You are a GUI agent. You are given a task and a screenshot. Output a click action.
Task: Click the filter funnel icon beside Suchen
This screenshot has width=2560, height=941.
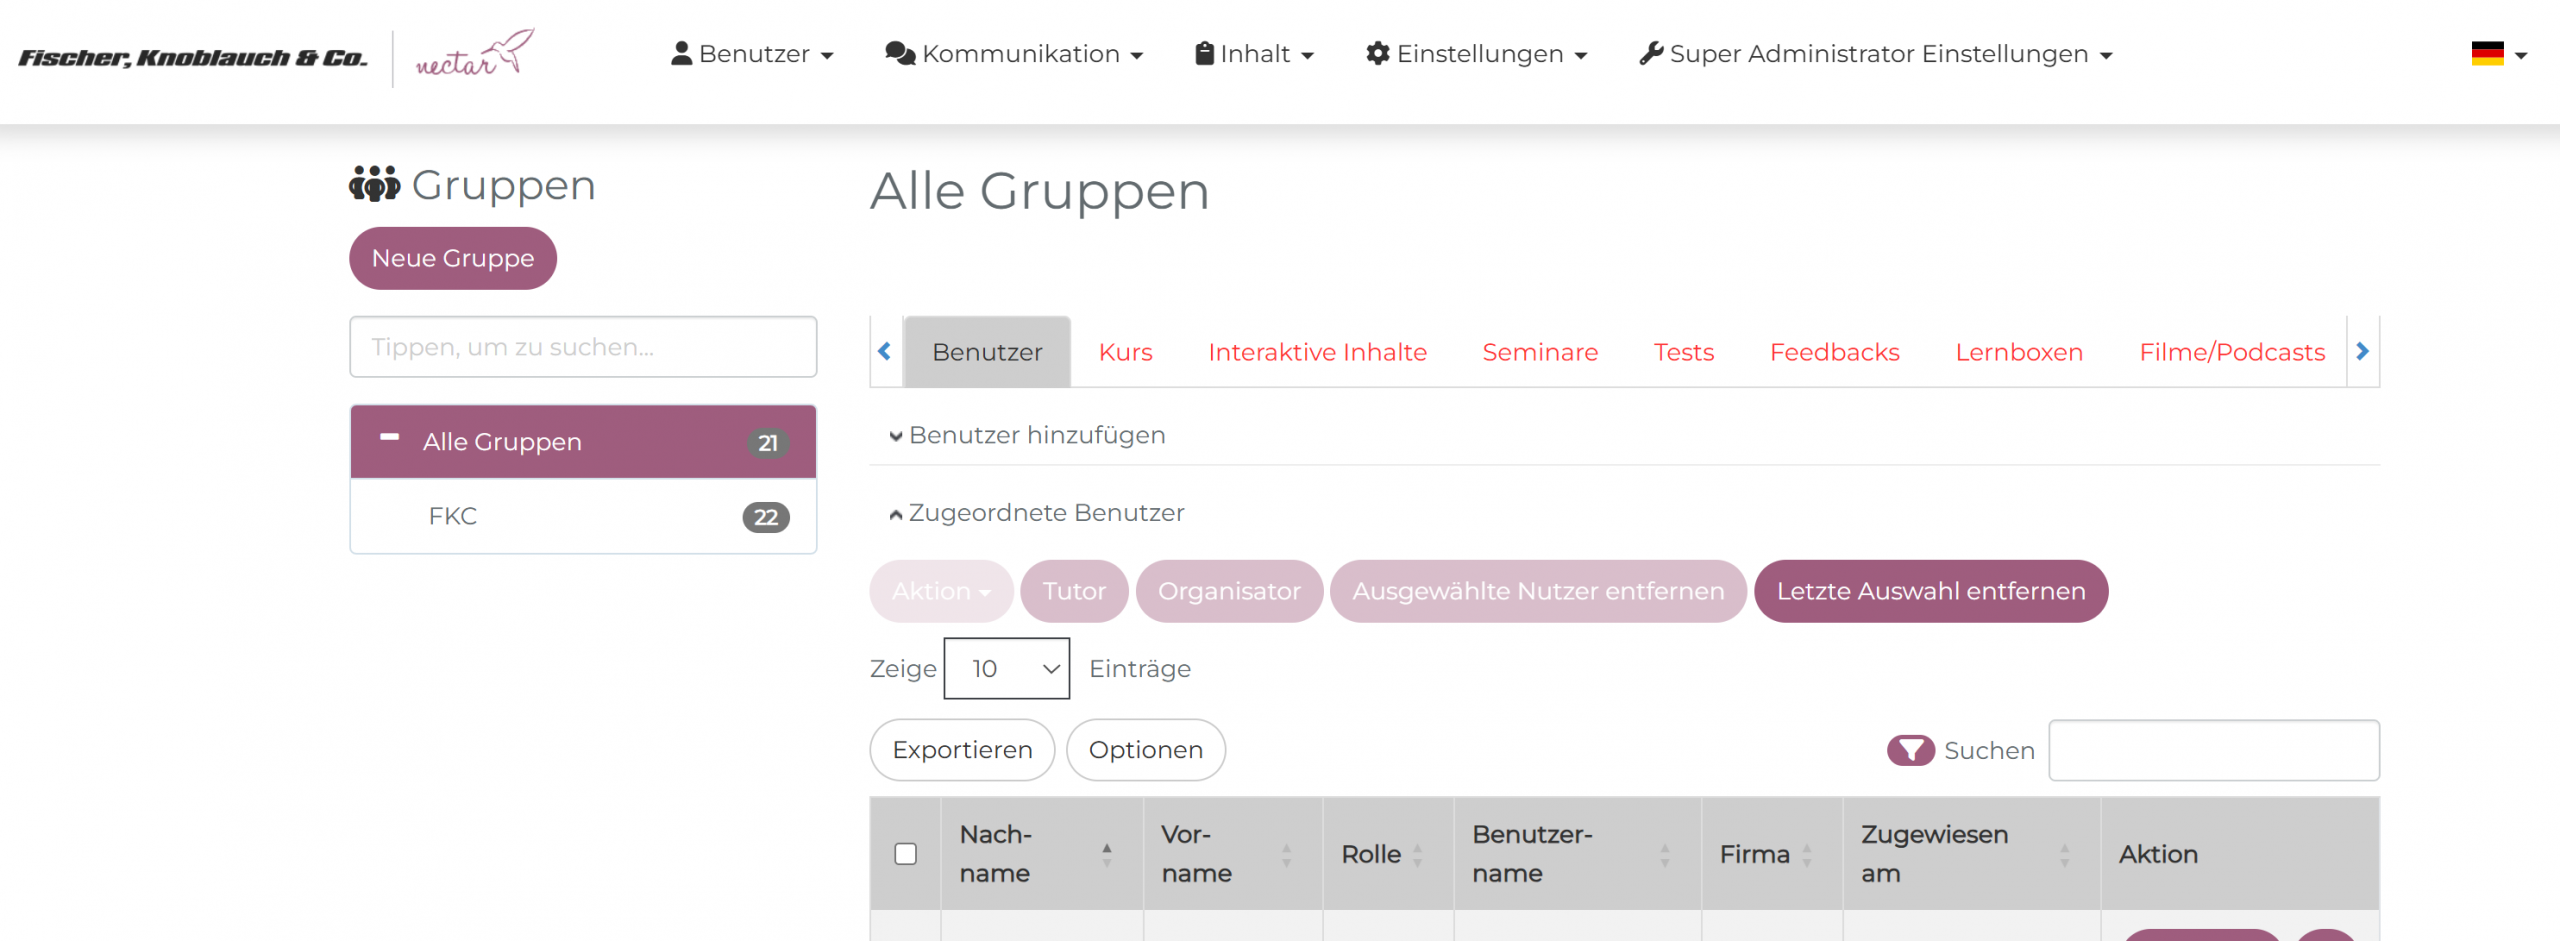tap(1910, 750)
